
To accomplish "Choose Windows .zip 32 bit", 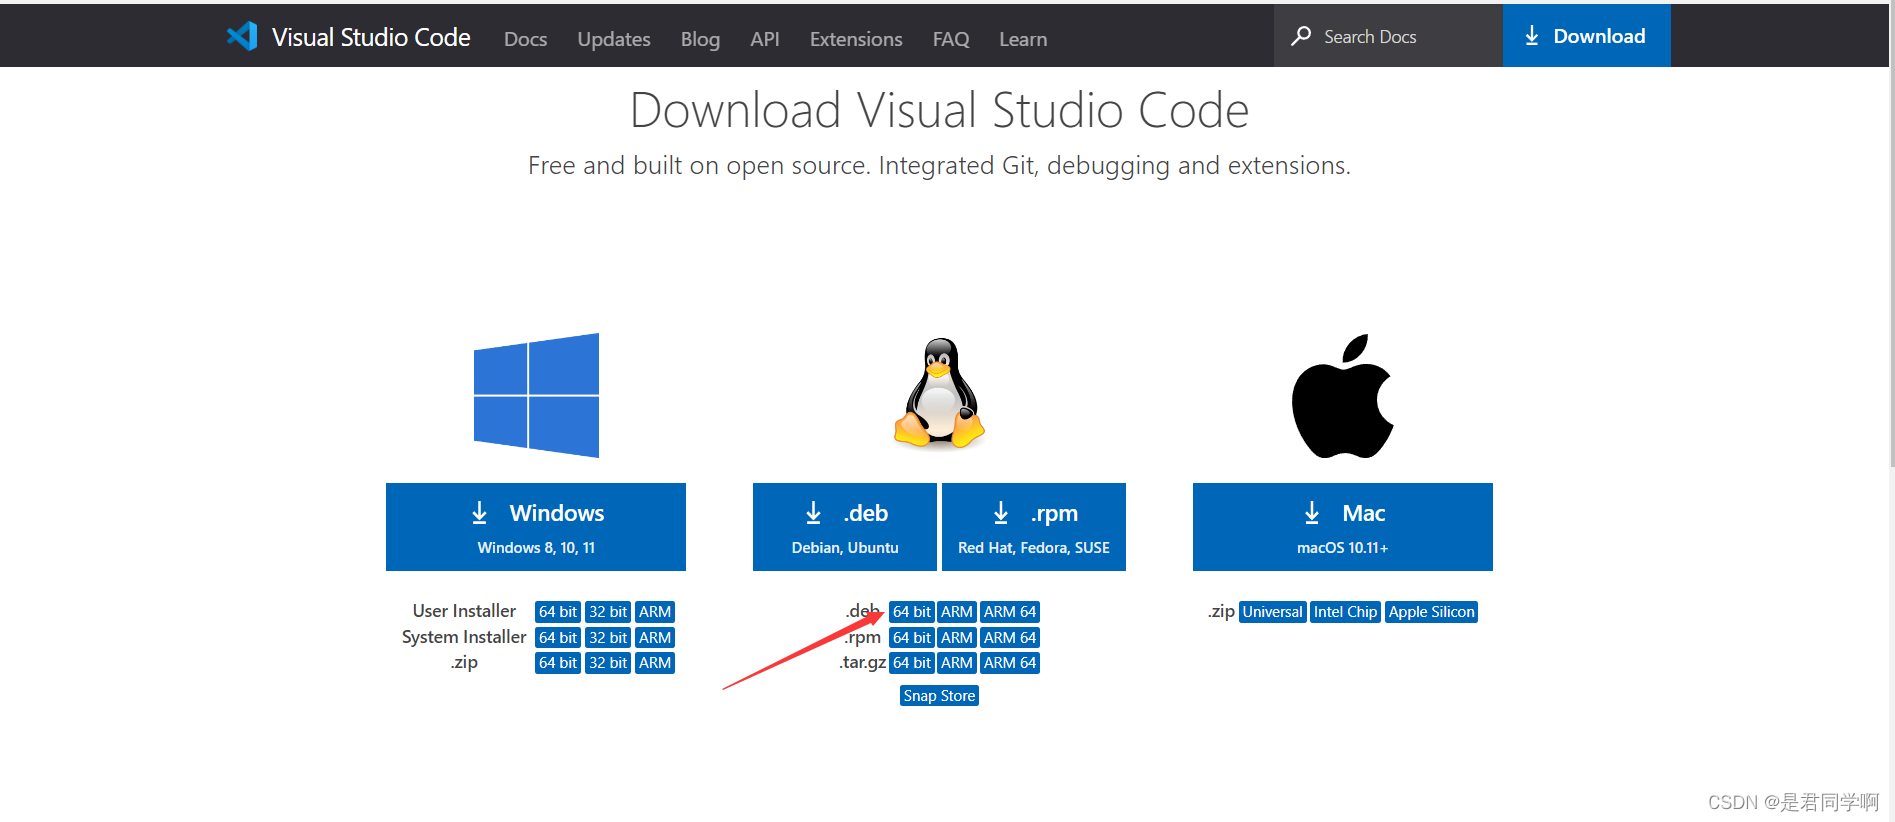I will [x=608, y=663].
